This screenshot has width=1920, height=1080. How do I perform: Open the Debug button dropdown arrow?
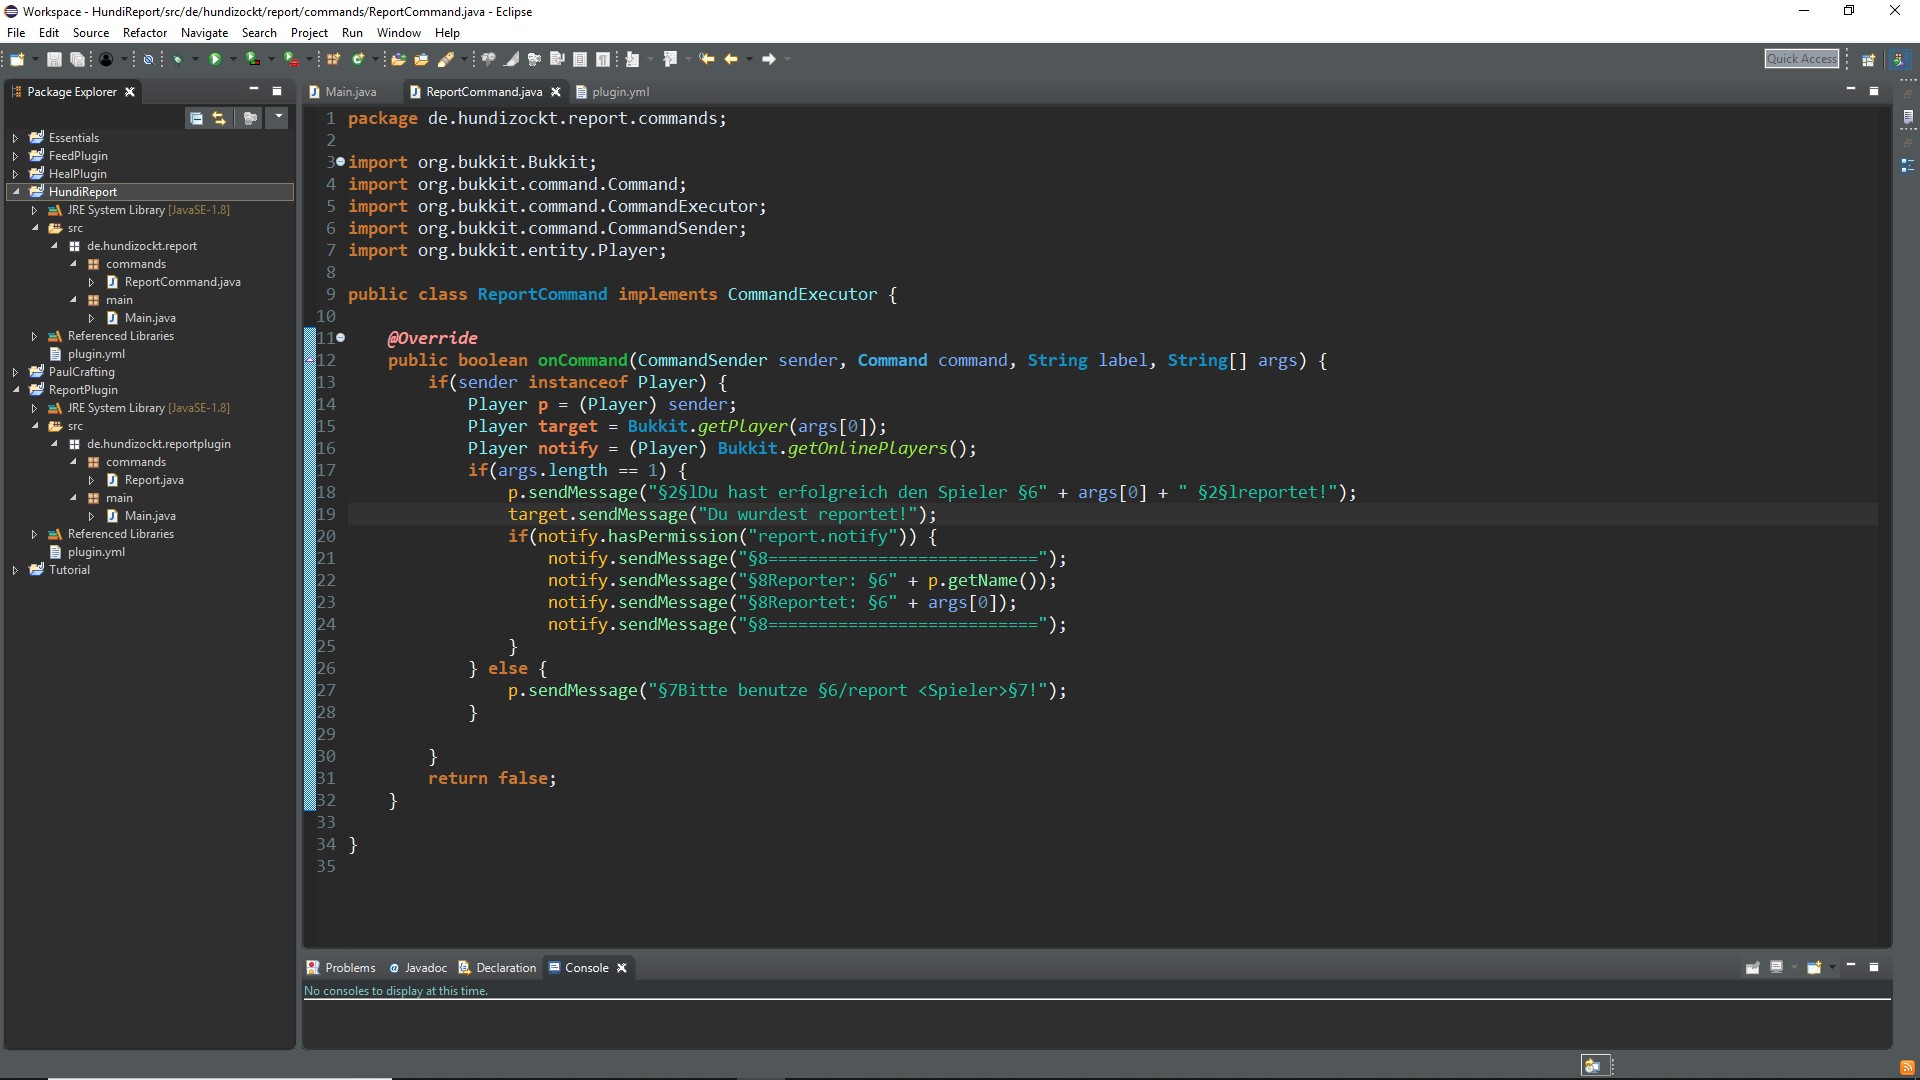[195, 59]
